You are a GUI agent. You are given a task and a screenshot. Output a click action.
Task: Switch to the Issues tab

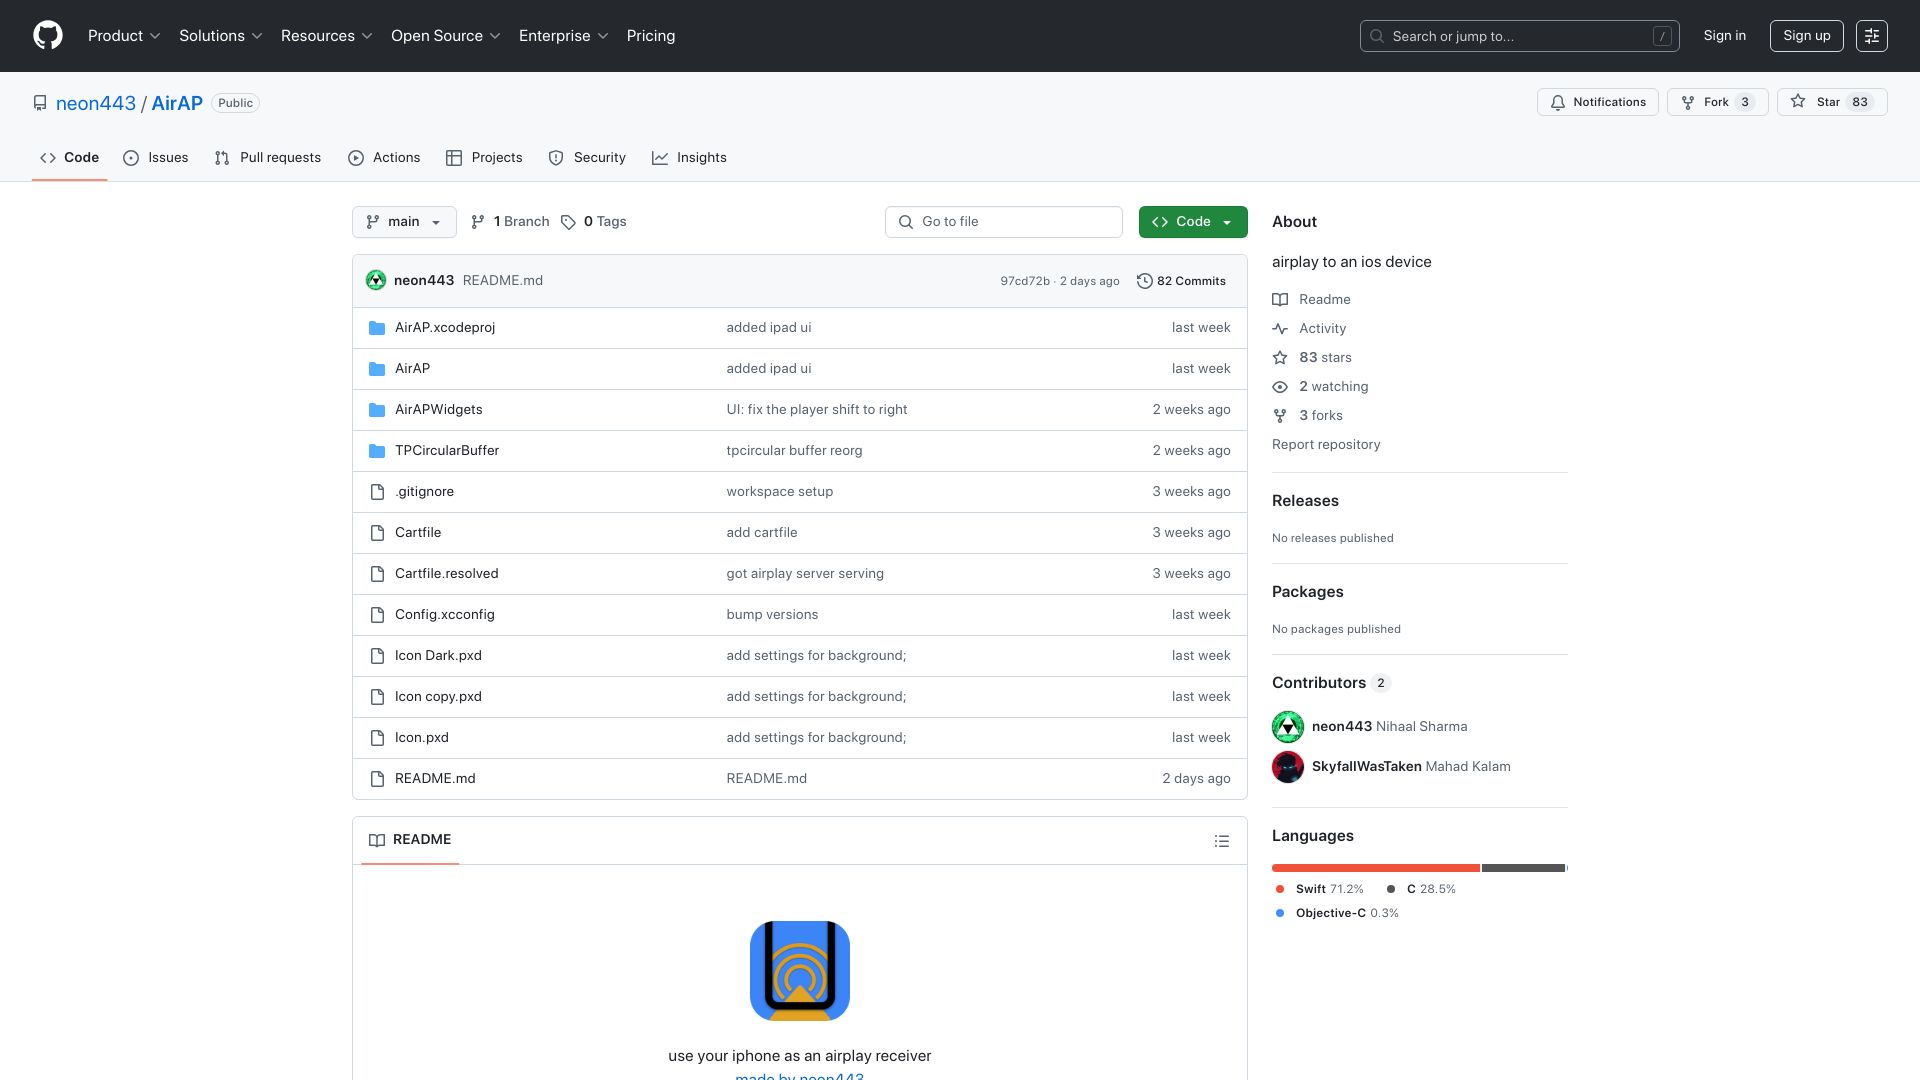(x=156, y=158)
